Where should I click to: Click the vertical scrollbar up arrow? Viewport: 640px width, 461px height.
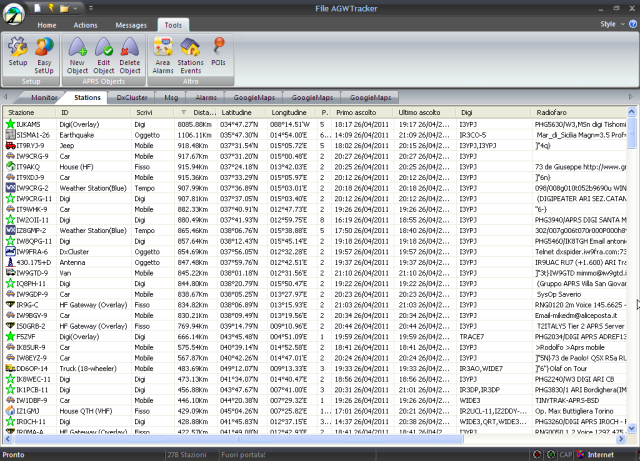(631, 111)
